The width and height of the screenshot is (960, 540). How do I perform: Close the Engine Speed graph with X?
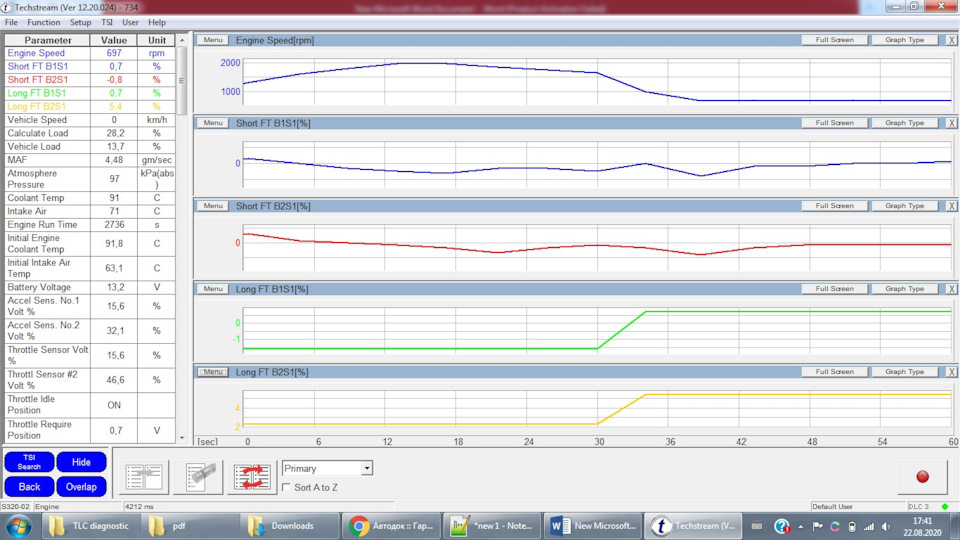pos(951,40)
